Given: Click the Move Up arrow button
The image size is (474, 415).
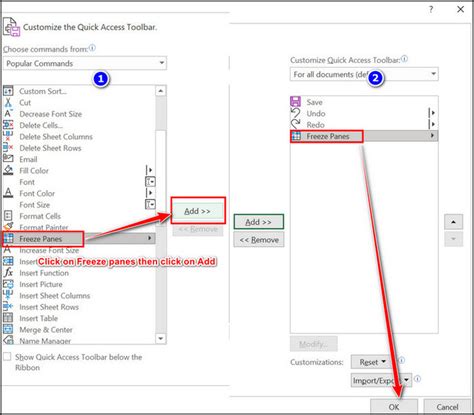Looking at the screenshot, I should tap(453, 222).
